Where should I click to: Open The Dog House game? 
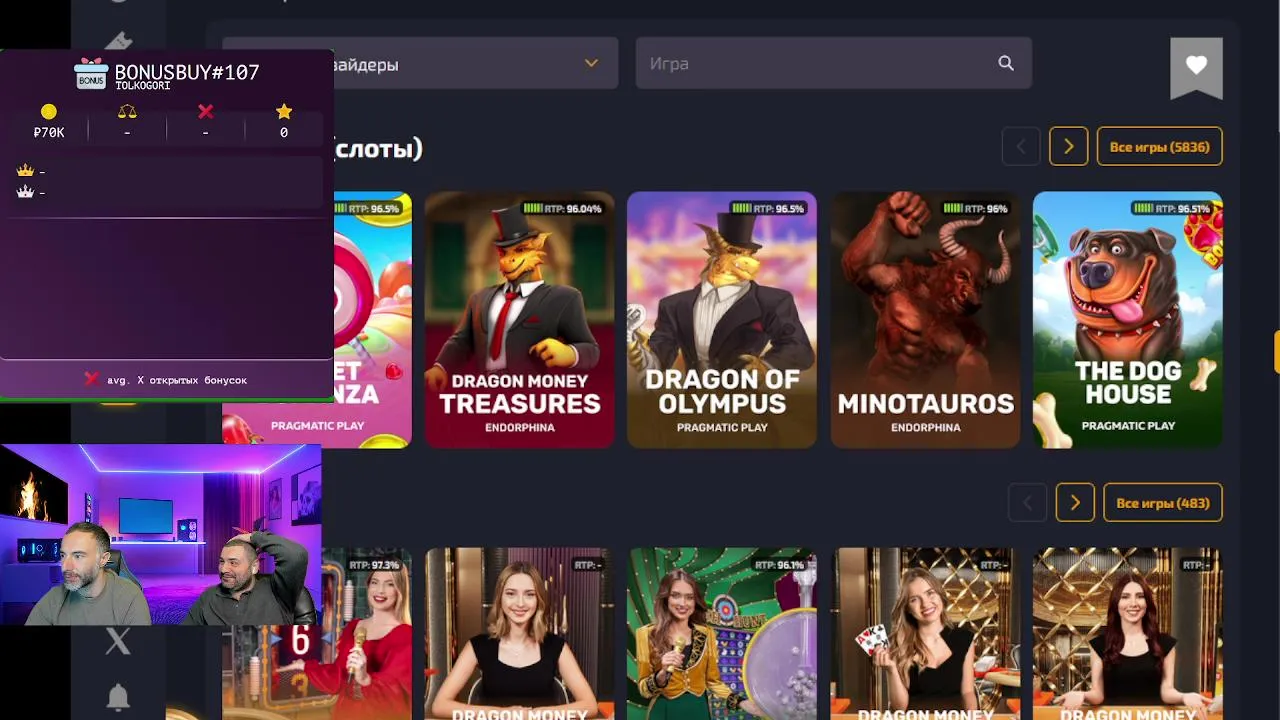pyautogui.click(x=1128, y=320)
